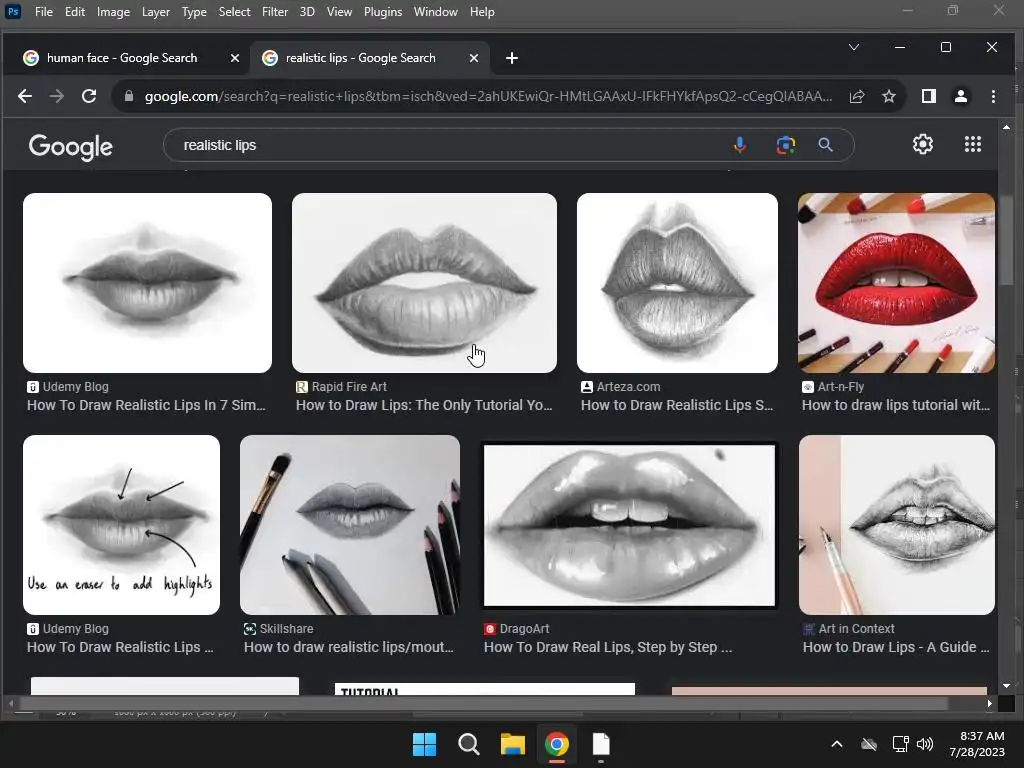Follow link How to Draw Realistic Lips S...
This screenshot has width=1024, height=768.
677,406
